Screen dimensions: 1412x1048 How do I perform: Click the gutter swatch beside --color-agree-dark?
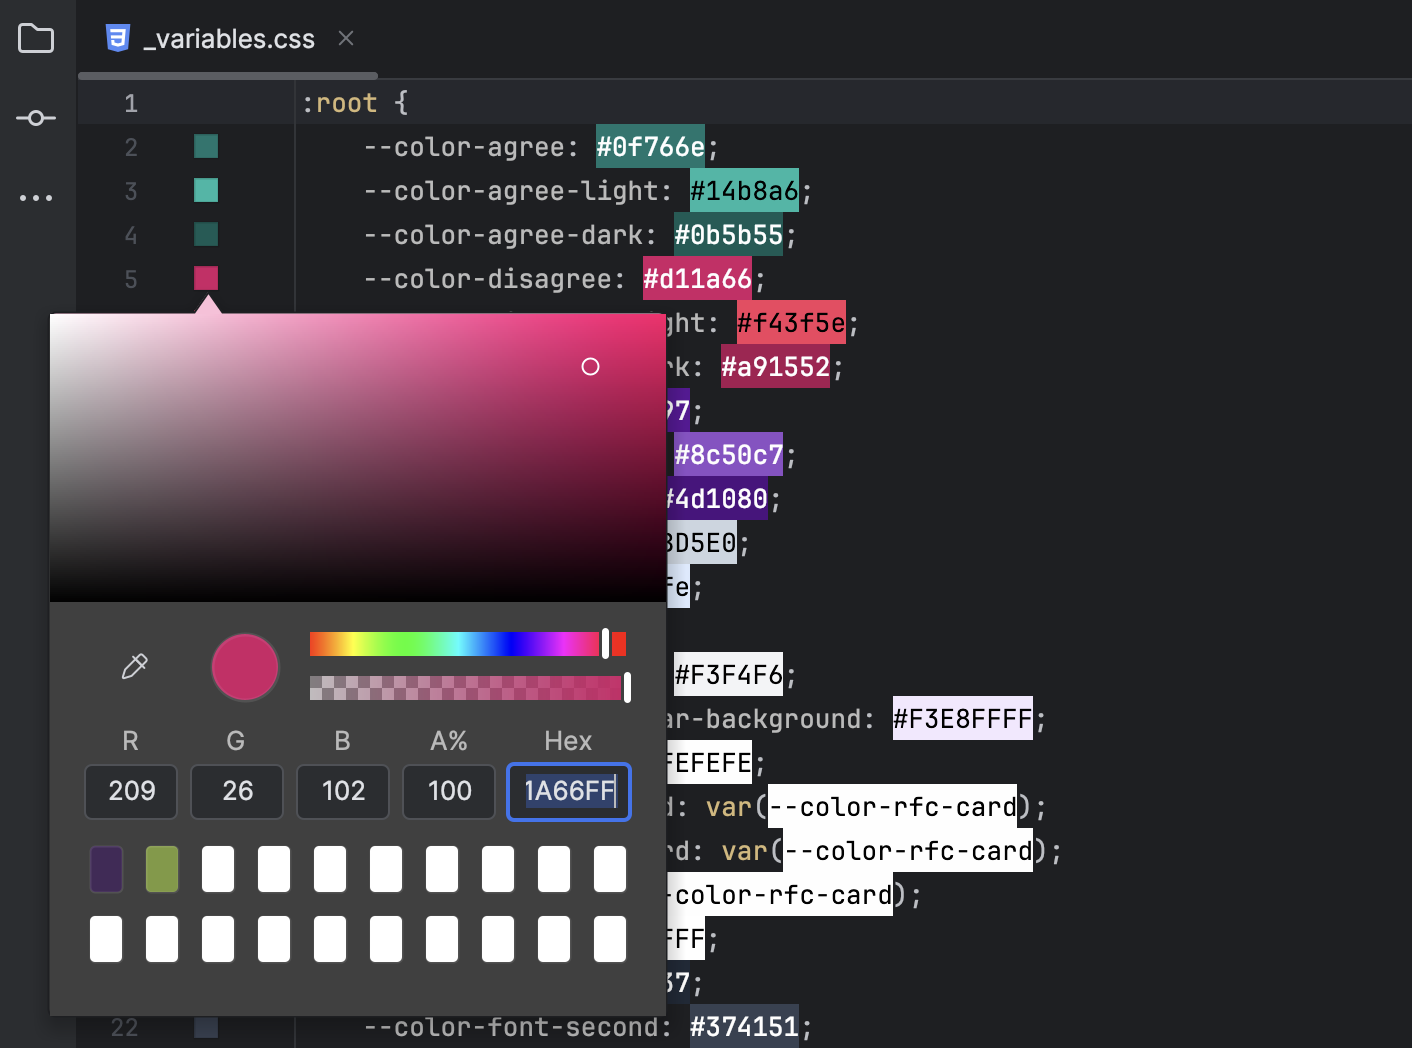click(205, 234)
